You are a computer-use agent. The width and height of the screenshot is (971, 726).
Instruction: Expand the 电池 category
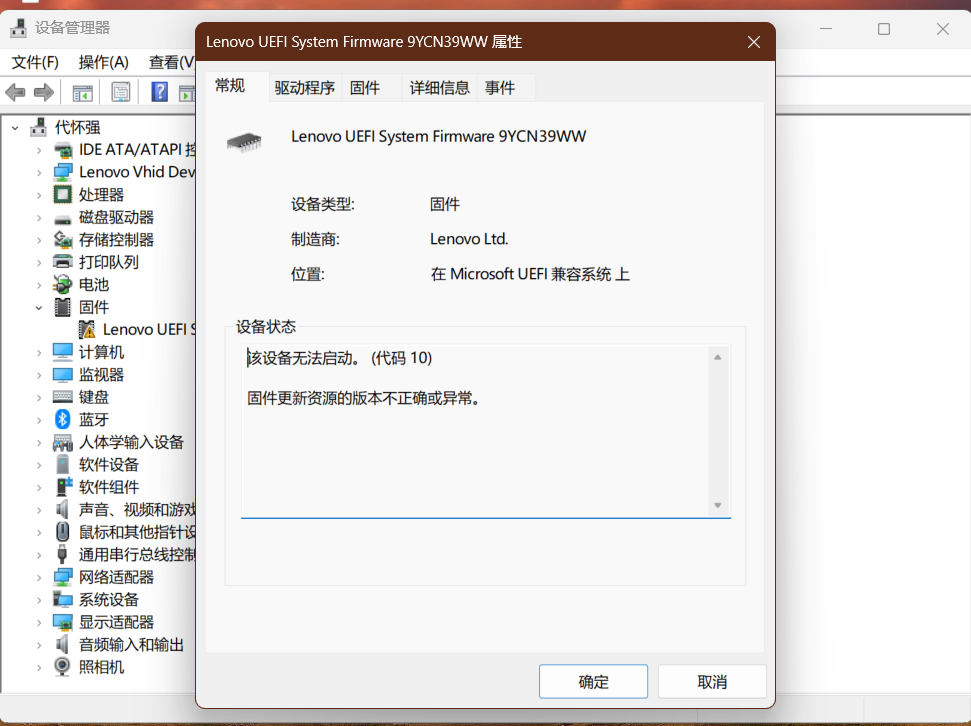(39, 285)
